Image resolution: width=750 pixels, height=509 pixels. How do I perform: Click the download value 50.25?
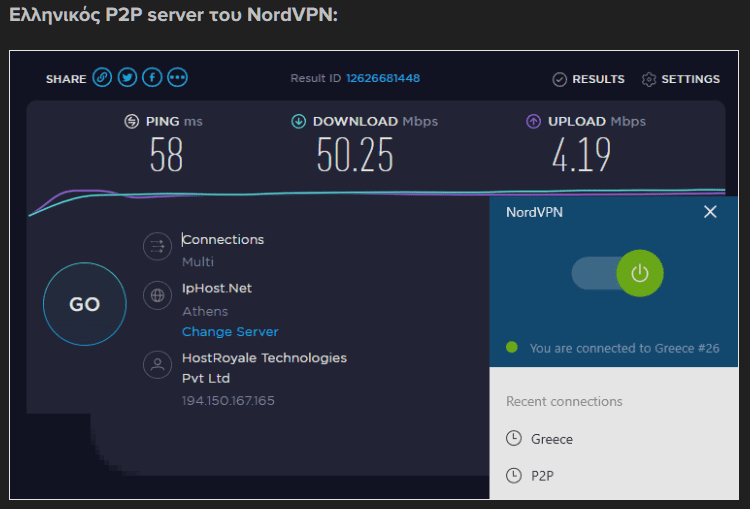tap(355, 155)
